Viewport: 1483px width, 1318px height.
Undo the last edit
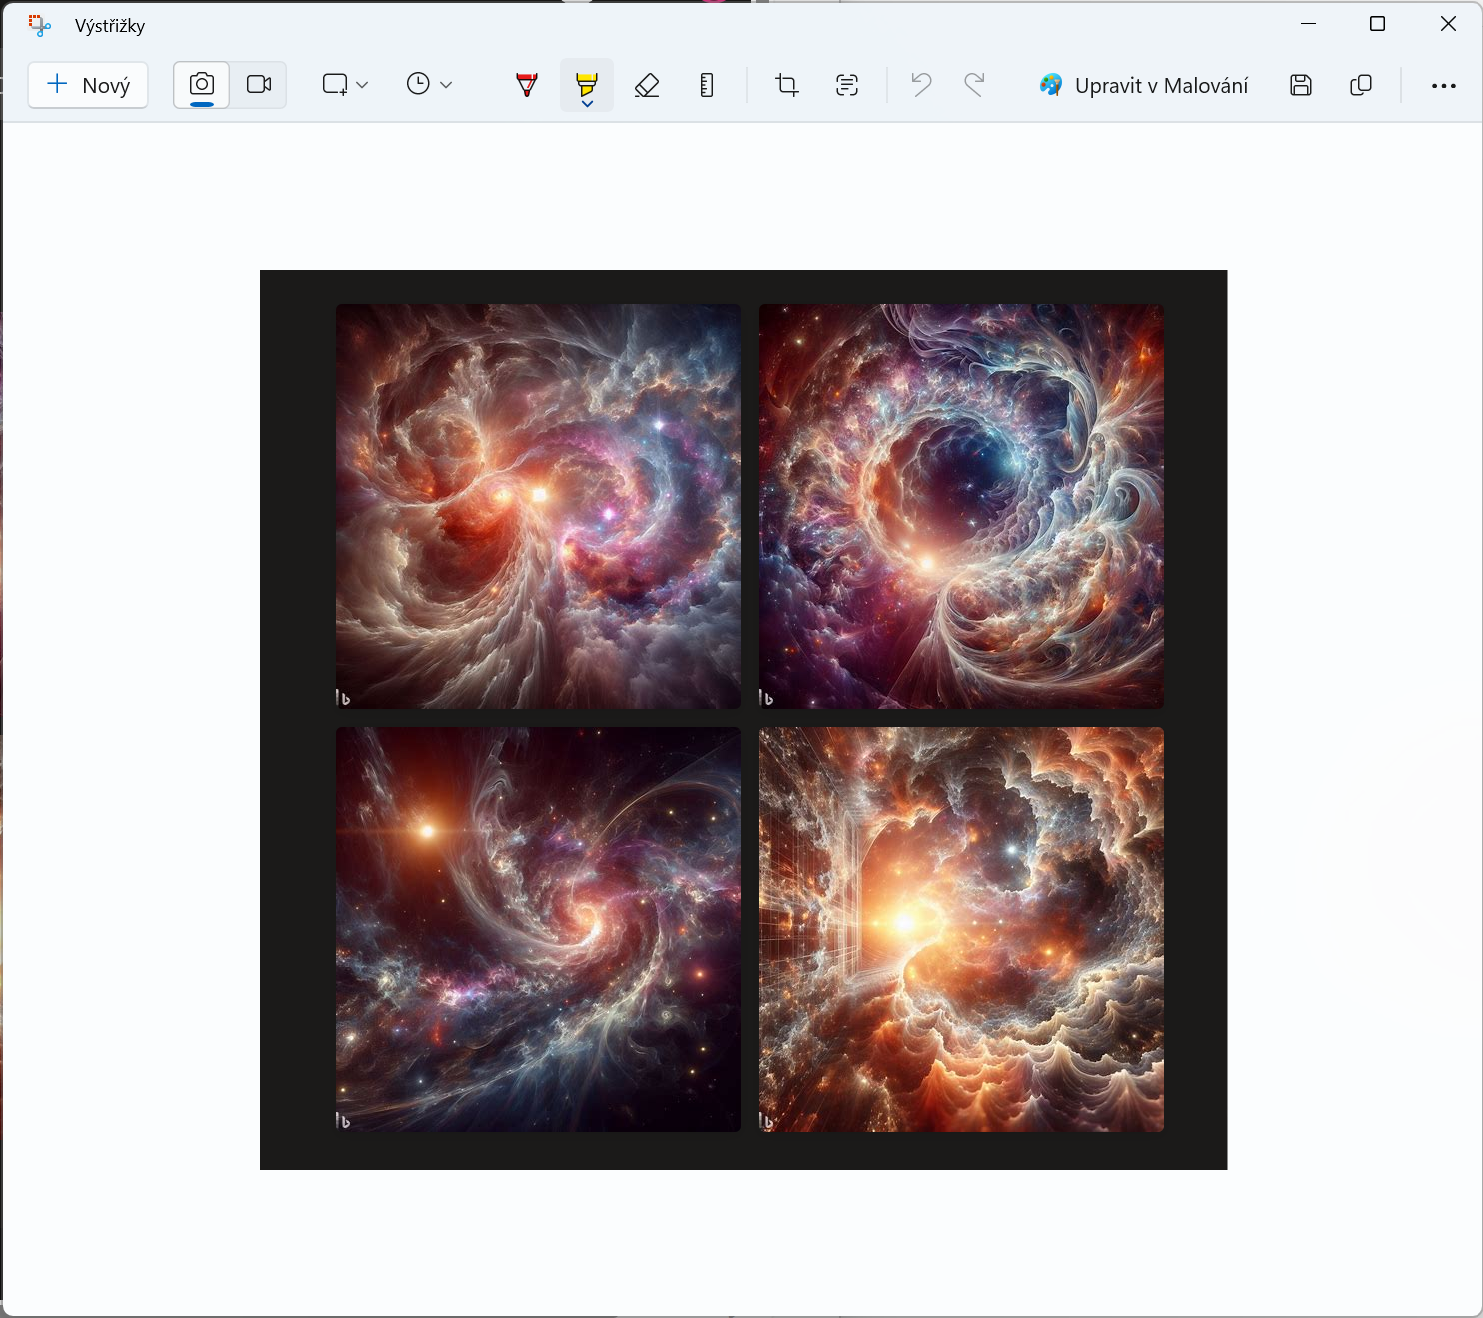tap(921, 85)
